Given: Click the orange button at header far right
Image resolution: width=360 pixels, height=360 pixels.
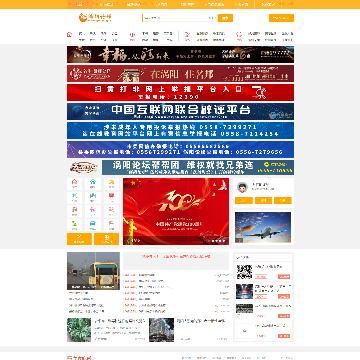Looking at the screenshot, I should (x=281, y=18).
